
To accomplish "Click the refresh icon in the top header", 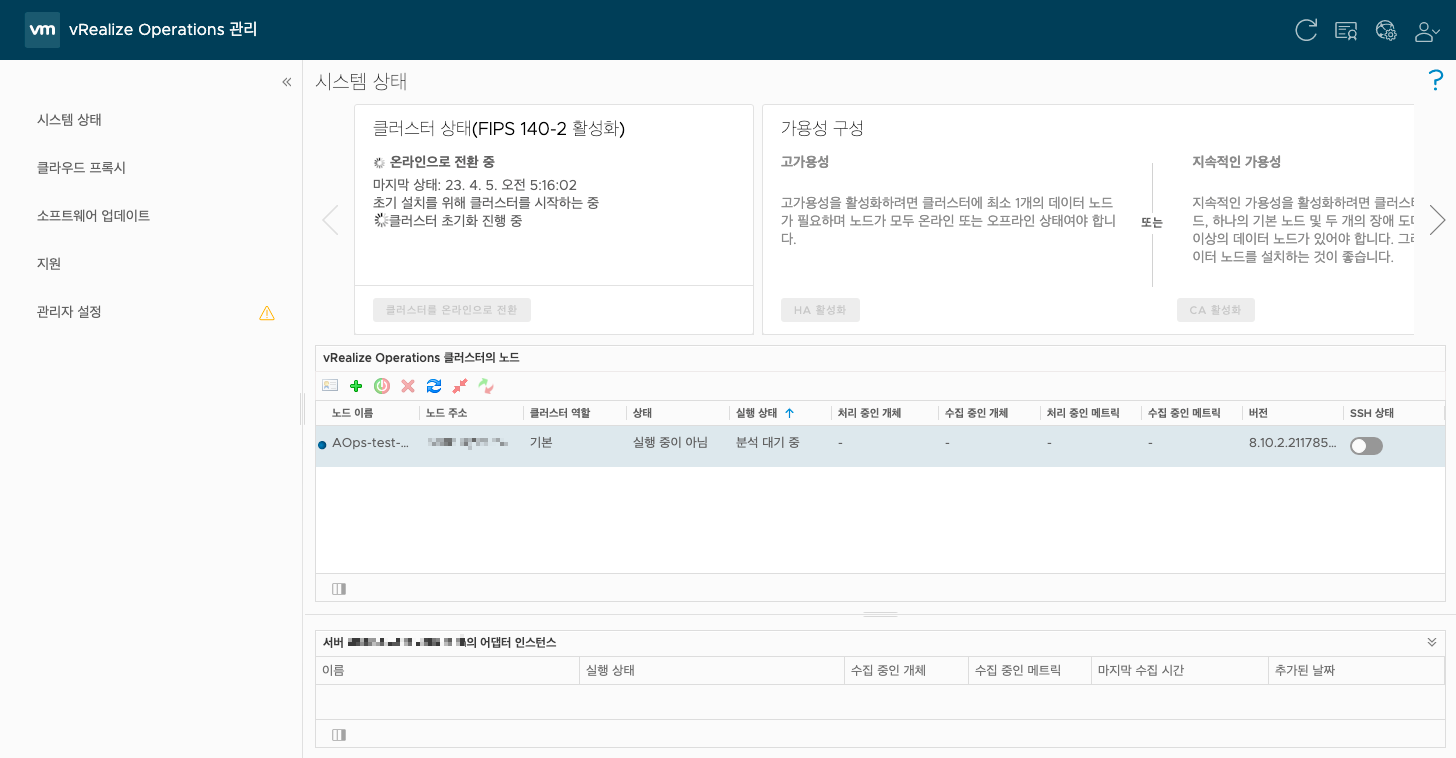I will (1306, 30).
